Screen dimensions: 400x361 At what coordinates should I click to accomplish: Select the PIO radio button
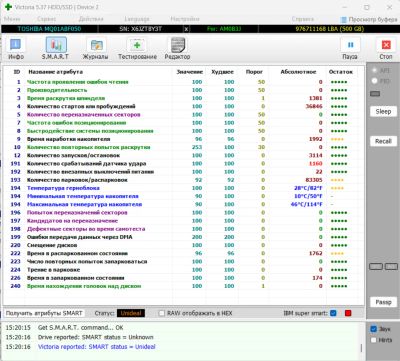click(x=374, y=81)
